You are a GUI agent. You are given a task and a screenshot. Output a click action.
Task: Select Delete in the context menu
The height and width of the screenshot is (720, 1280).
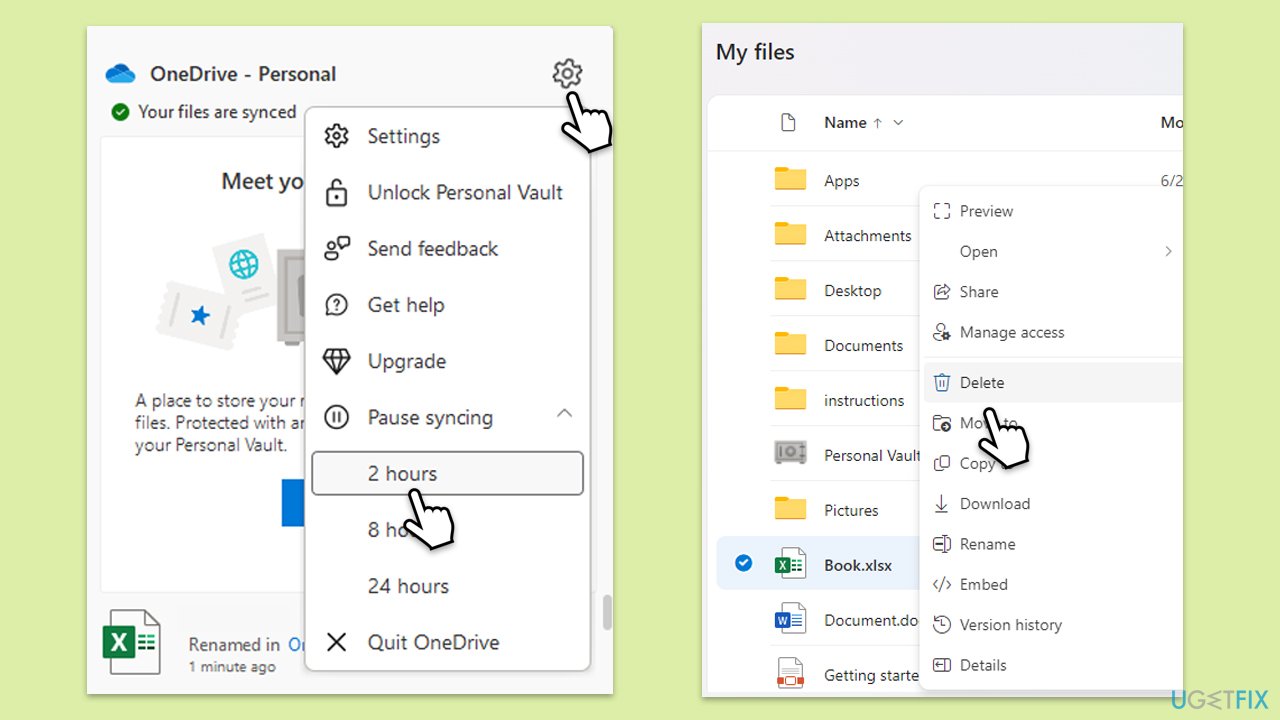click(x=1051, y=382)
